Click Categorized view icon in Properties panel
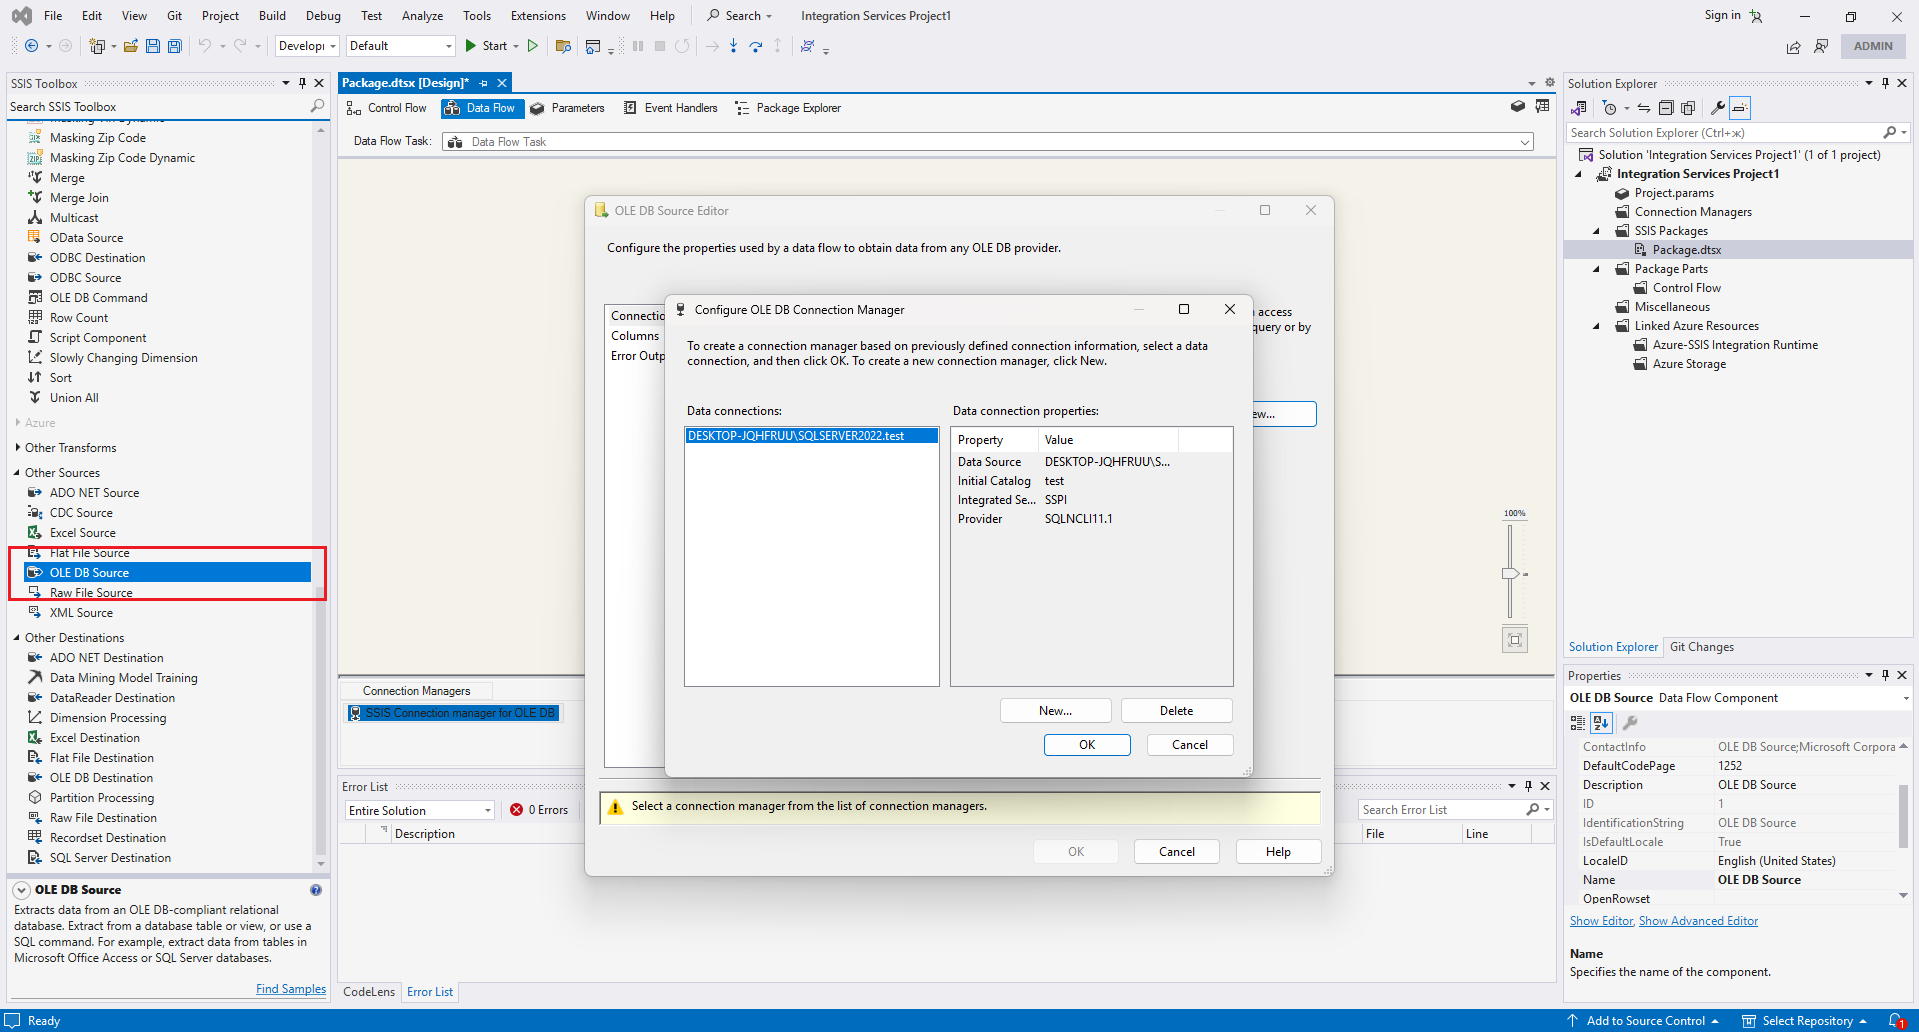This screenshot has height=1032, width=1919. coord(1578,722)
